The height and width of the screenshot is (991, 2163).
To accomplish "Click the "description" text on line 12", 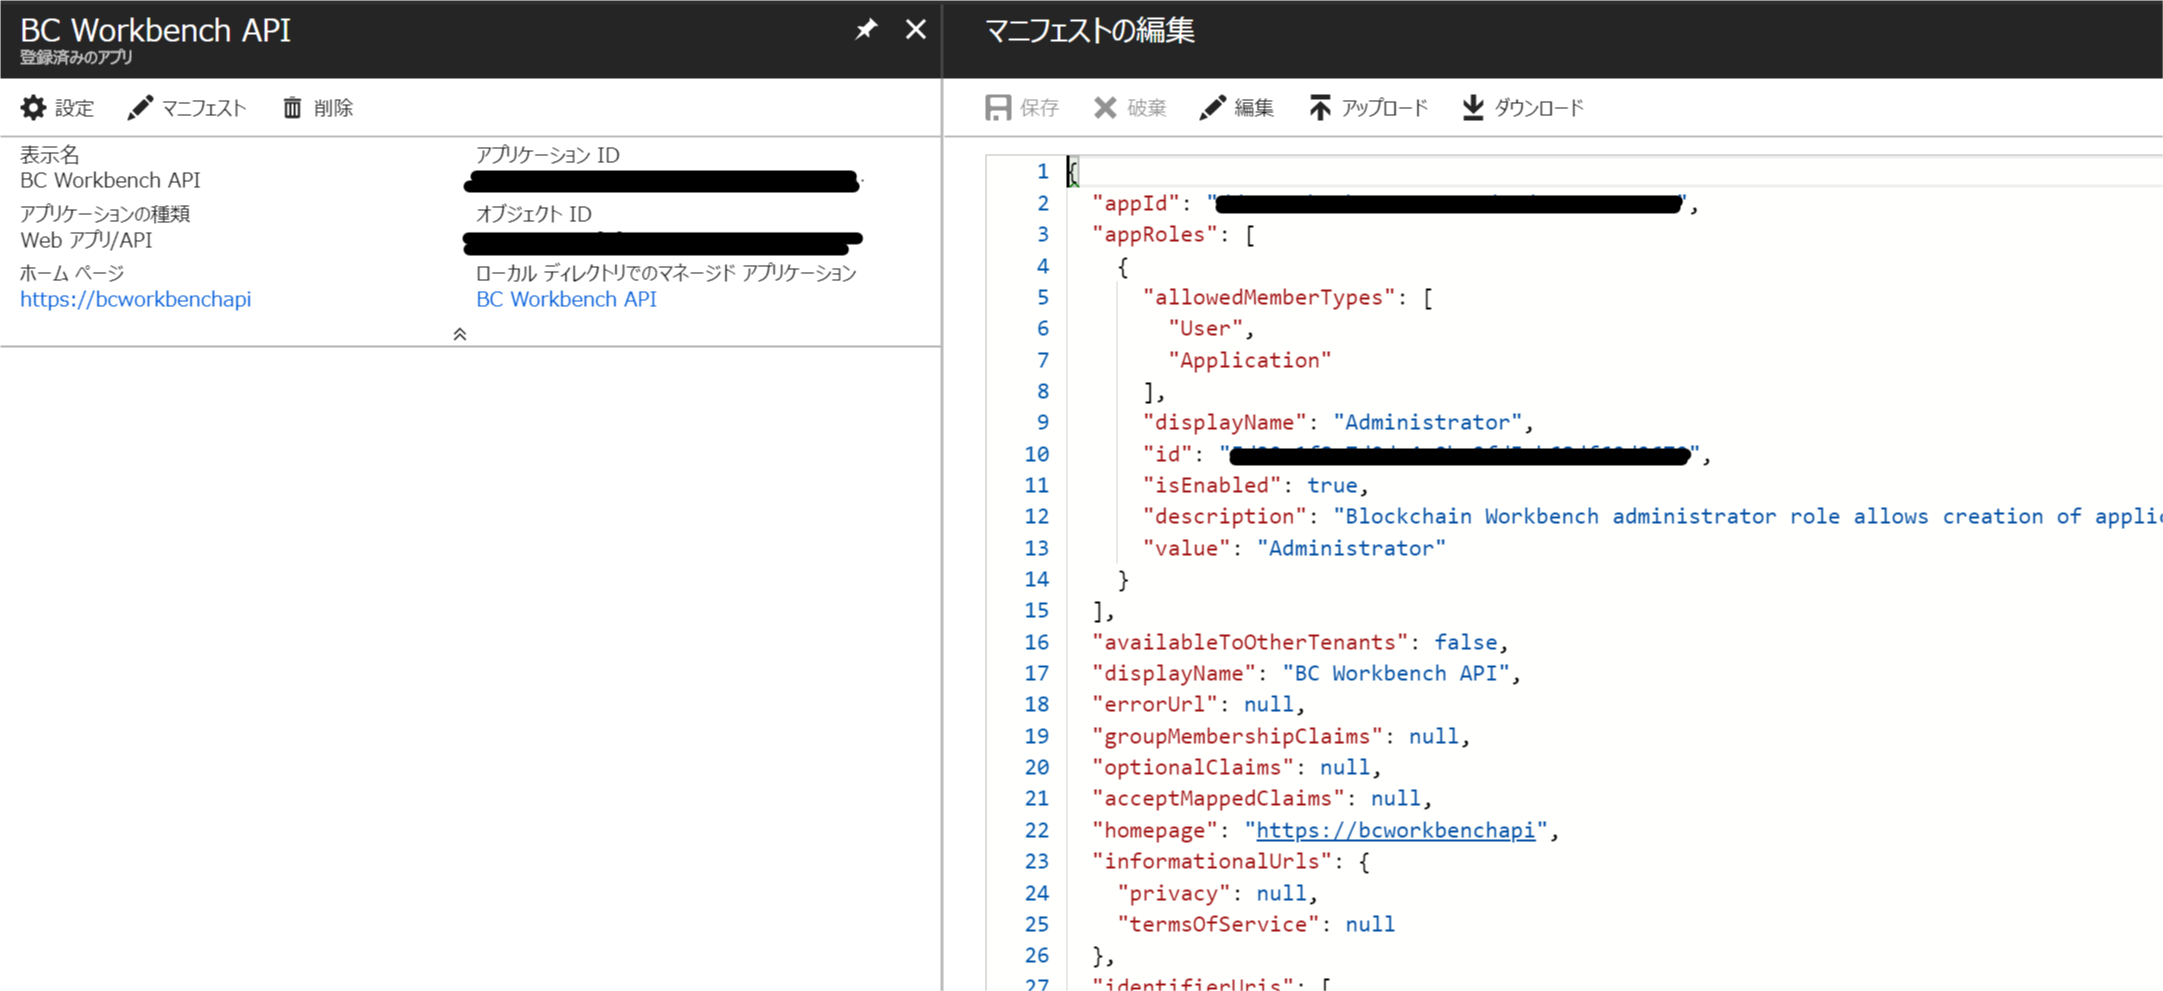I will 1225,517.
